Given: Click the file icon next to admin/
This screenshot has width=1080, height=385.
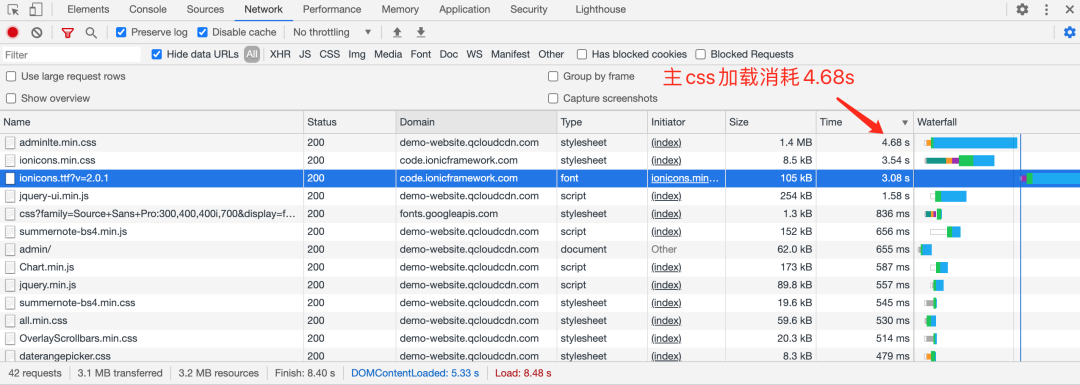Looking at the screenshot, I should tap(10, 249).
